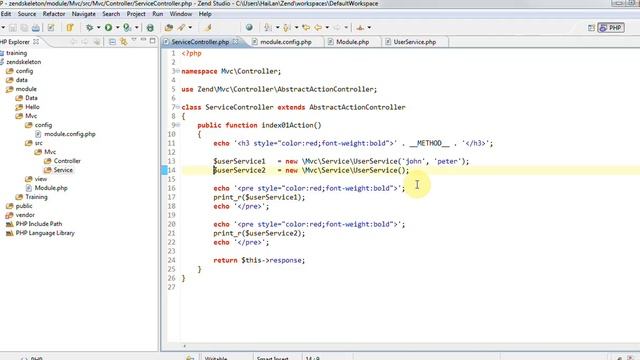The width and height of the screenshot is (640, 360).
Task: Click the red Zend tool icon
Action: click(x=360, y=28)
